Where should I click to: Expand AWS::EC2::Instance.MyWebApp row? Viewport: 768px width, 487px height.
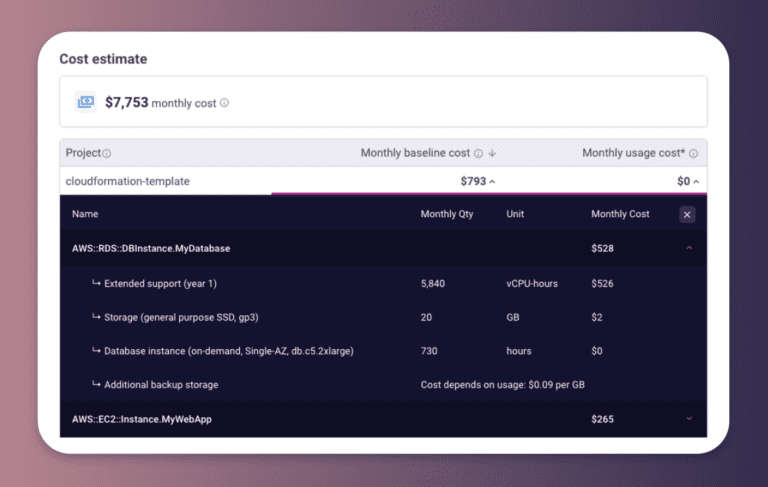pyautogui.click(x=689, y=419)
